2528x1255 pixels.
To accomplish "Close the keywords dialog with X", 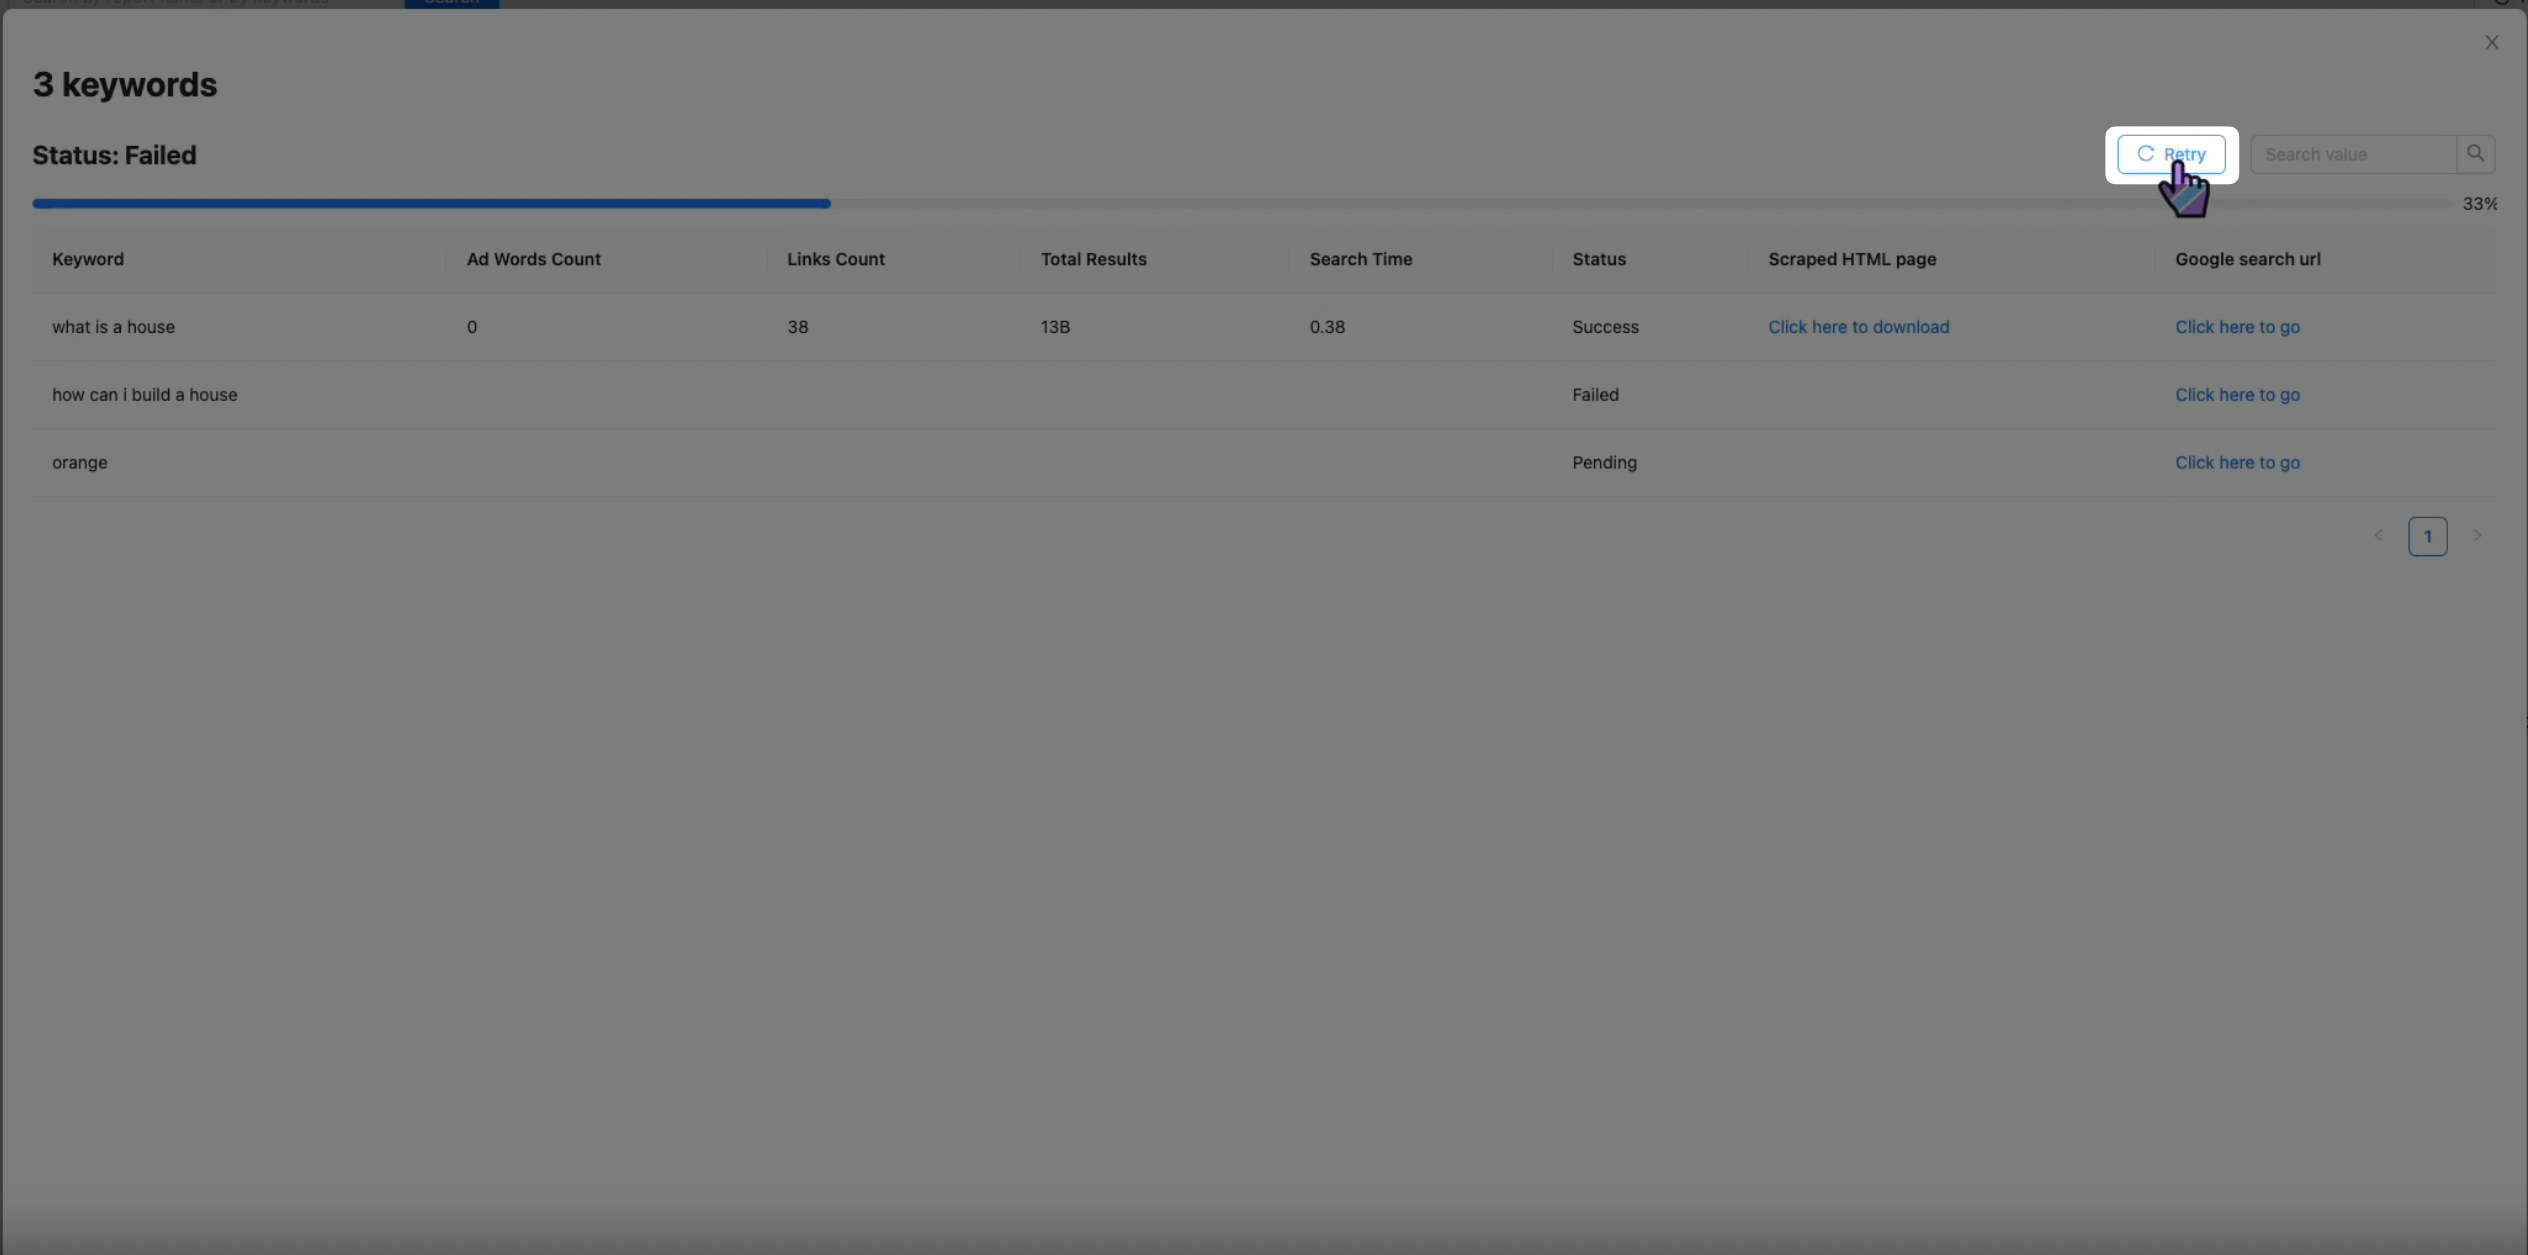I will [x=2491, y=42].
